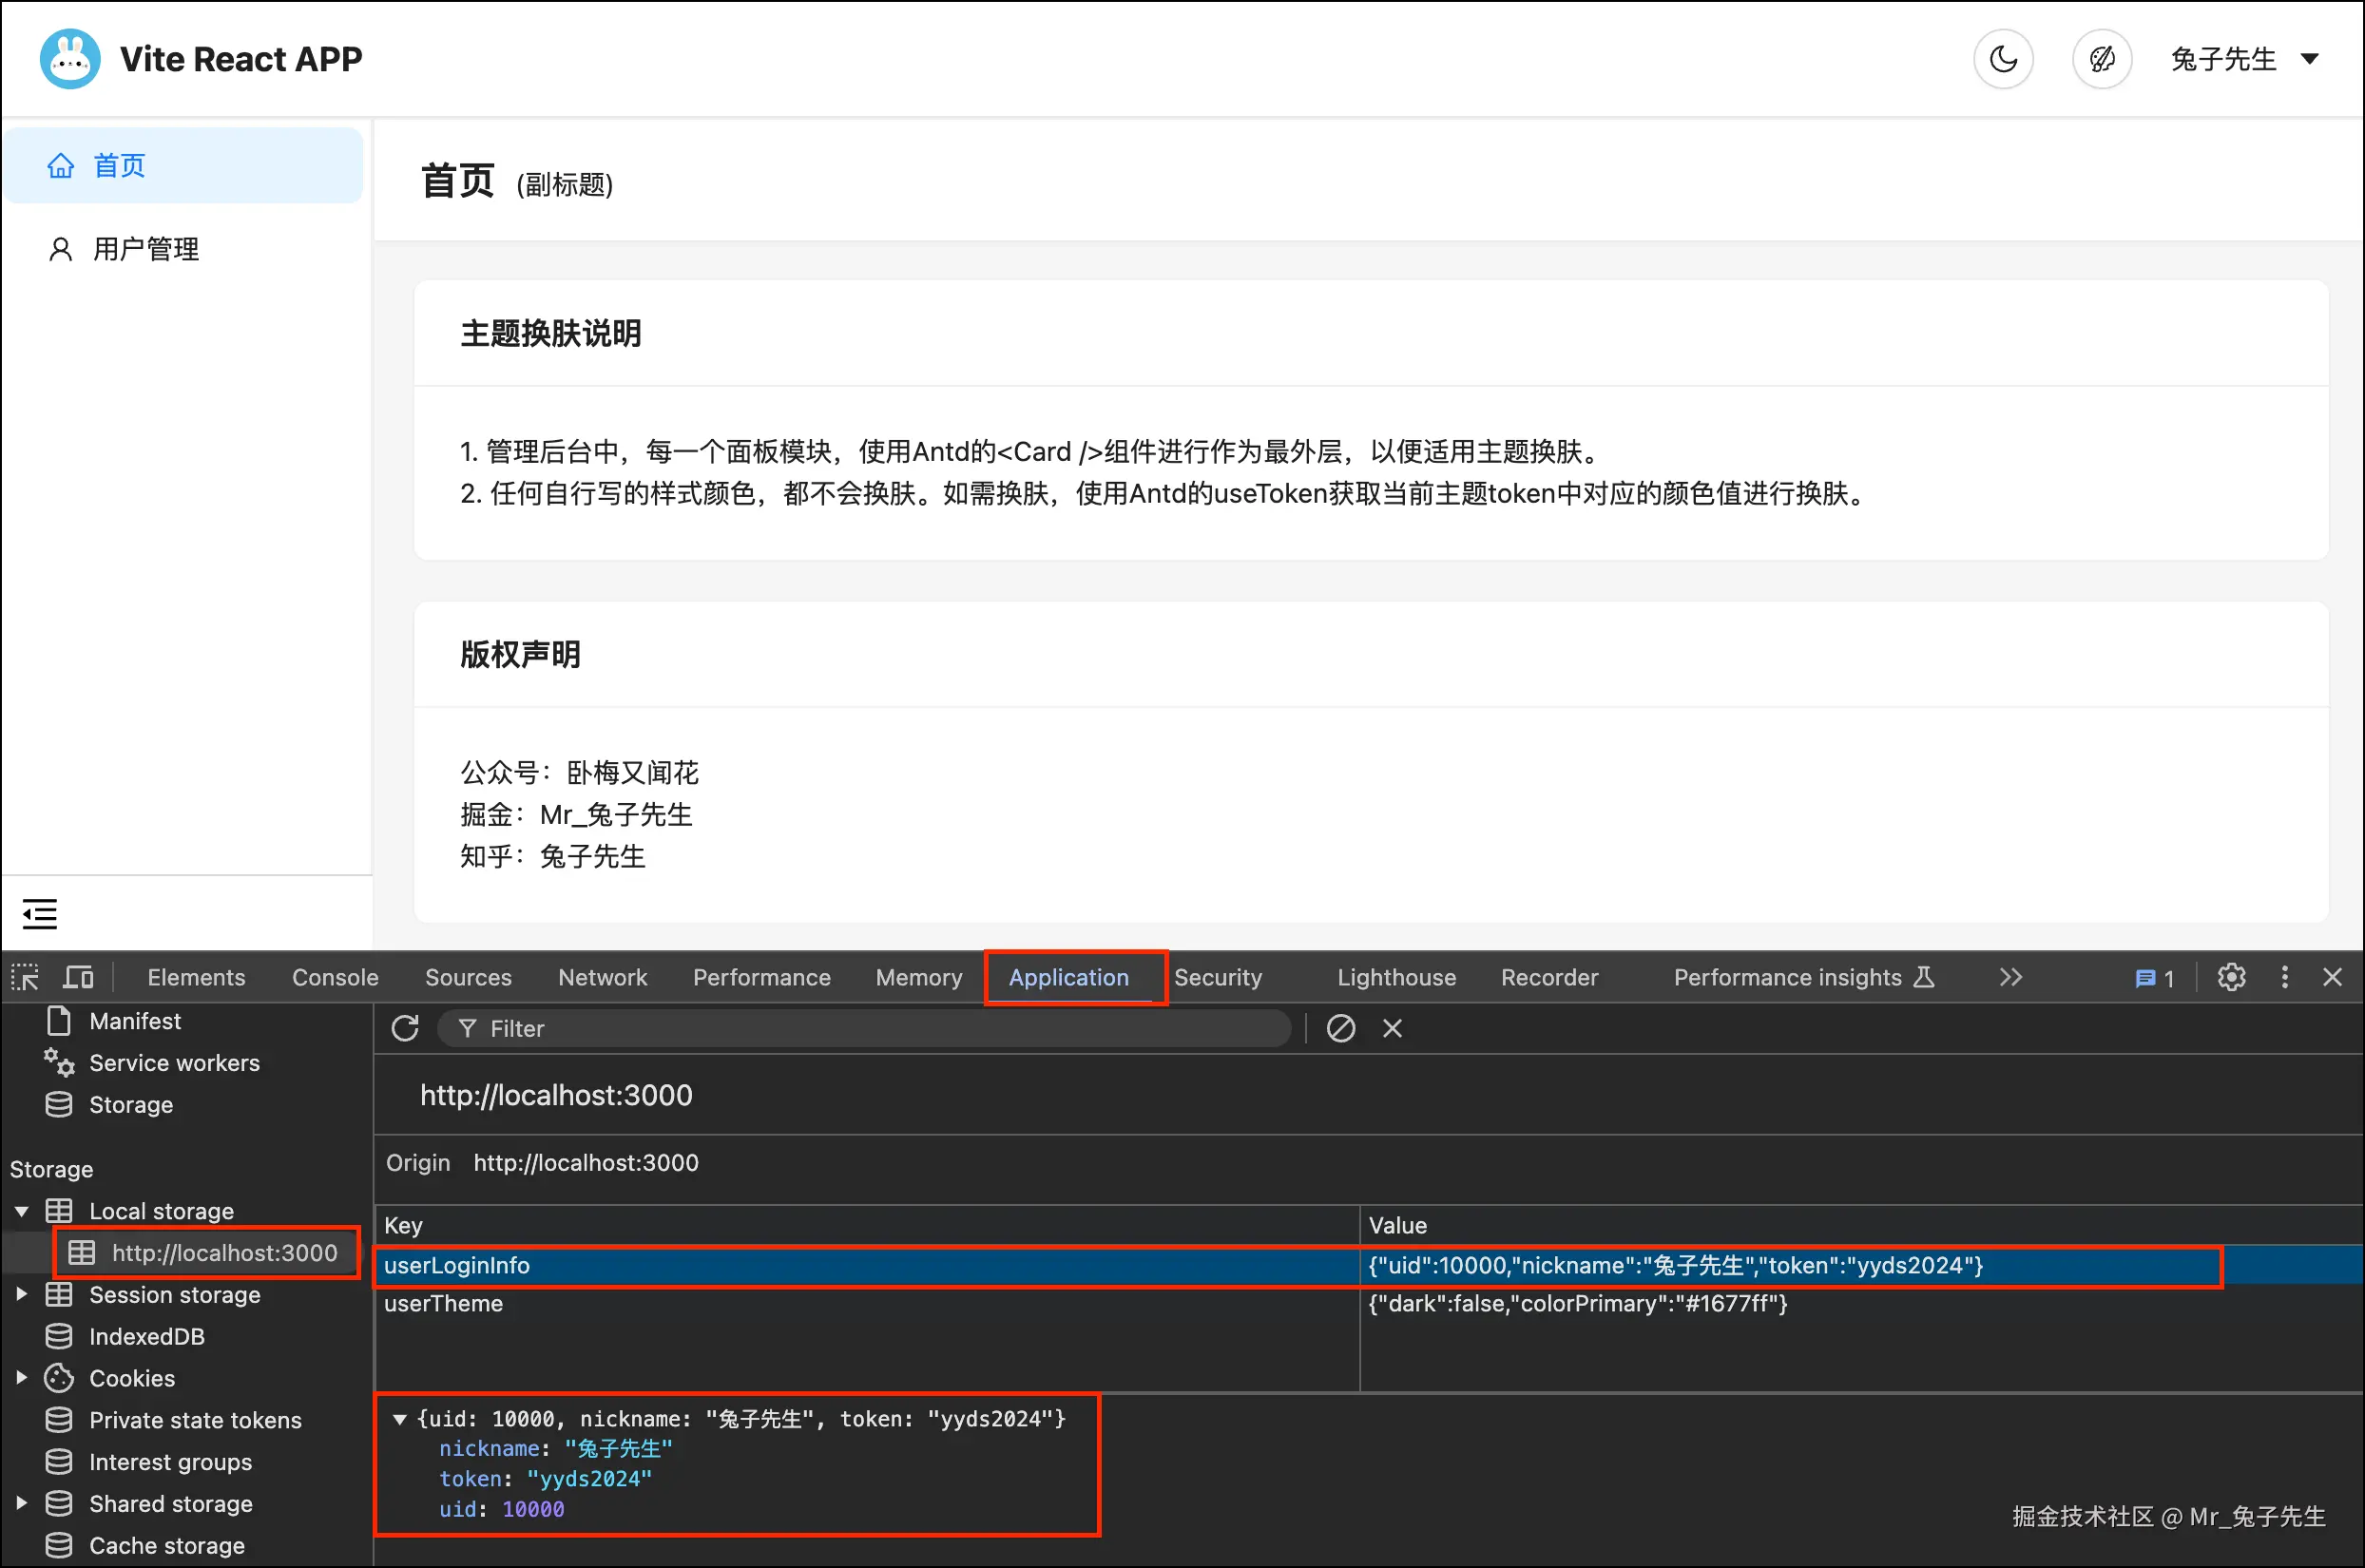The width and height of the screenshot is (2365, 1568).
Task: Clear all storage entries with the block icon
Action: [x=1340, y=1028]
